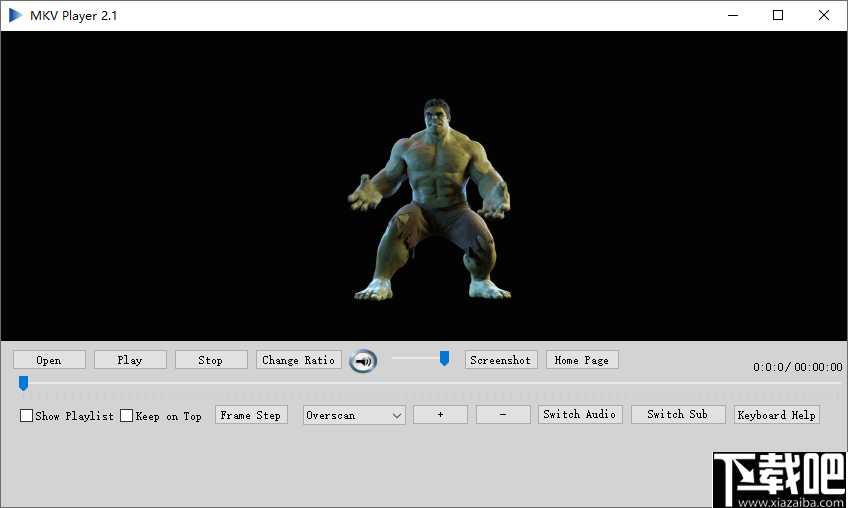Screen dimensions: 848x508
Task: Take a Screenshot of the video
Action: 501,360
